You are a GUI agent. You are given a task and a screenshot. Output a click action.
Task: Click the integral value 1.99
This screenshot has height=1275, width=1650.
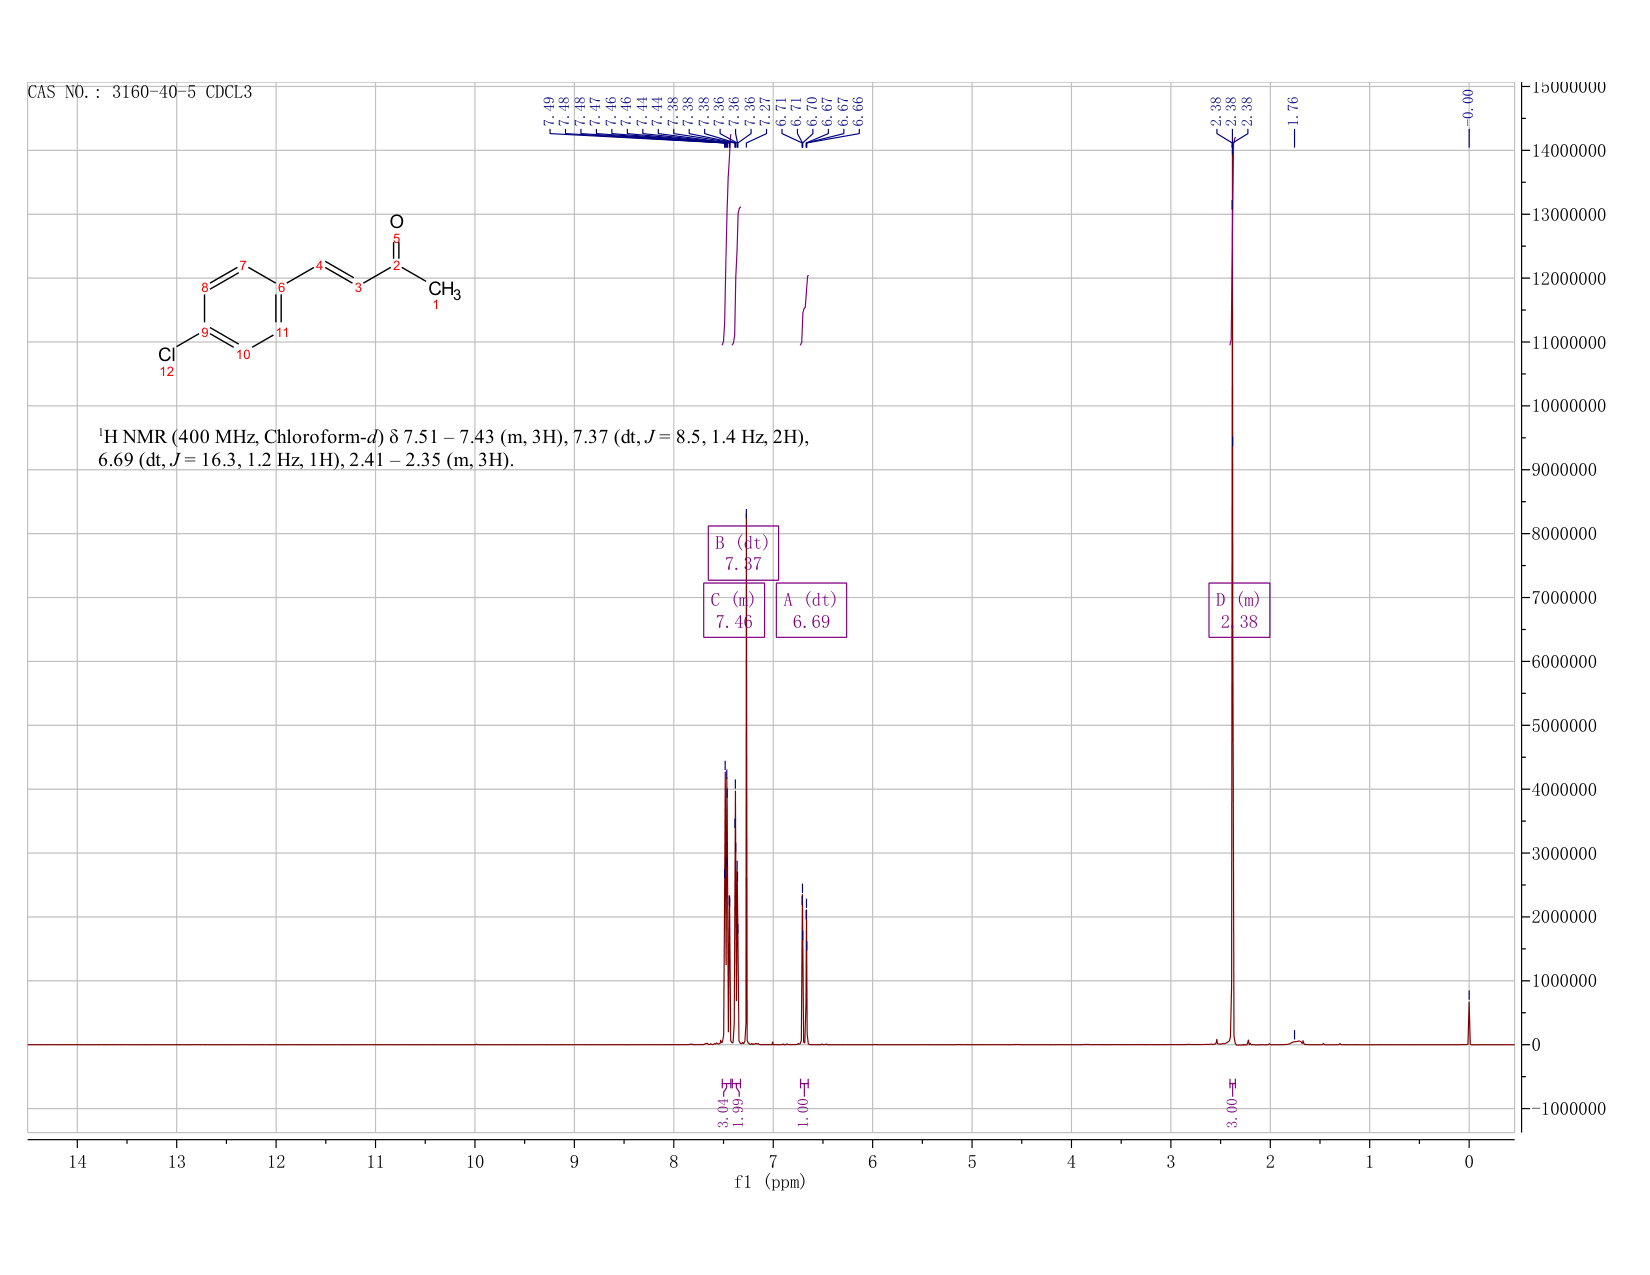pos(738,1112)
